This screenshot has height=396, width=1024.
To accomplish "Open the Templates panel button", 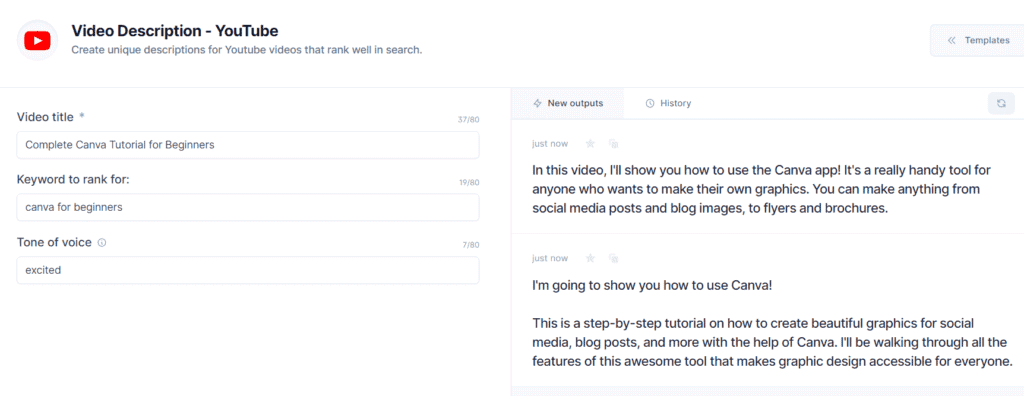I will pos(977,41).
